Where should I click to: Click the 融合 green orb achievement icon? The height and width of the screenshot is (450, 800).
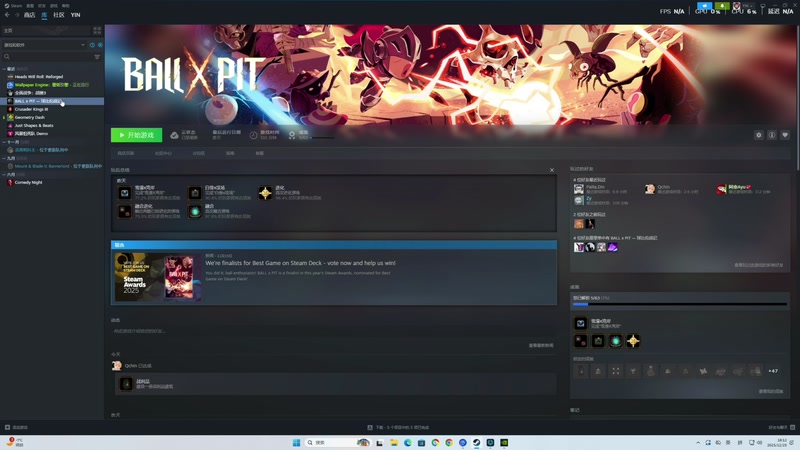pyautogui.click(x=195, y=211)
